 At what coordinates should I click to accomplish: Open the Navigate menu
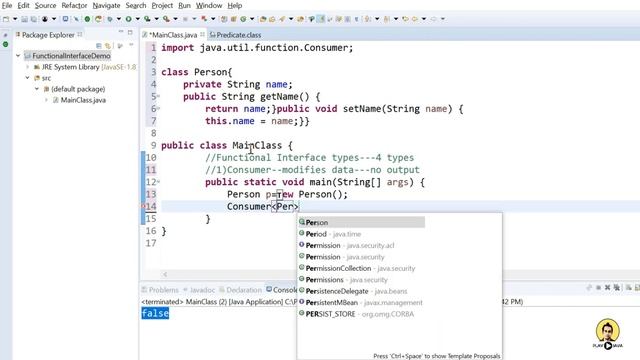coord(106,6)
